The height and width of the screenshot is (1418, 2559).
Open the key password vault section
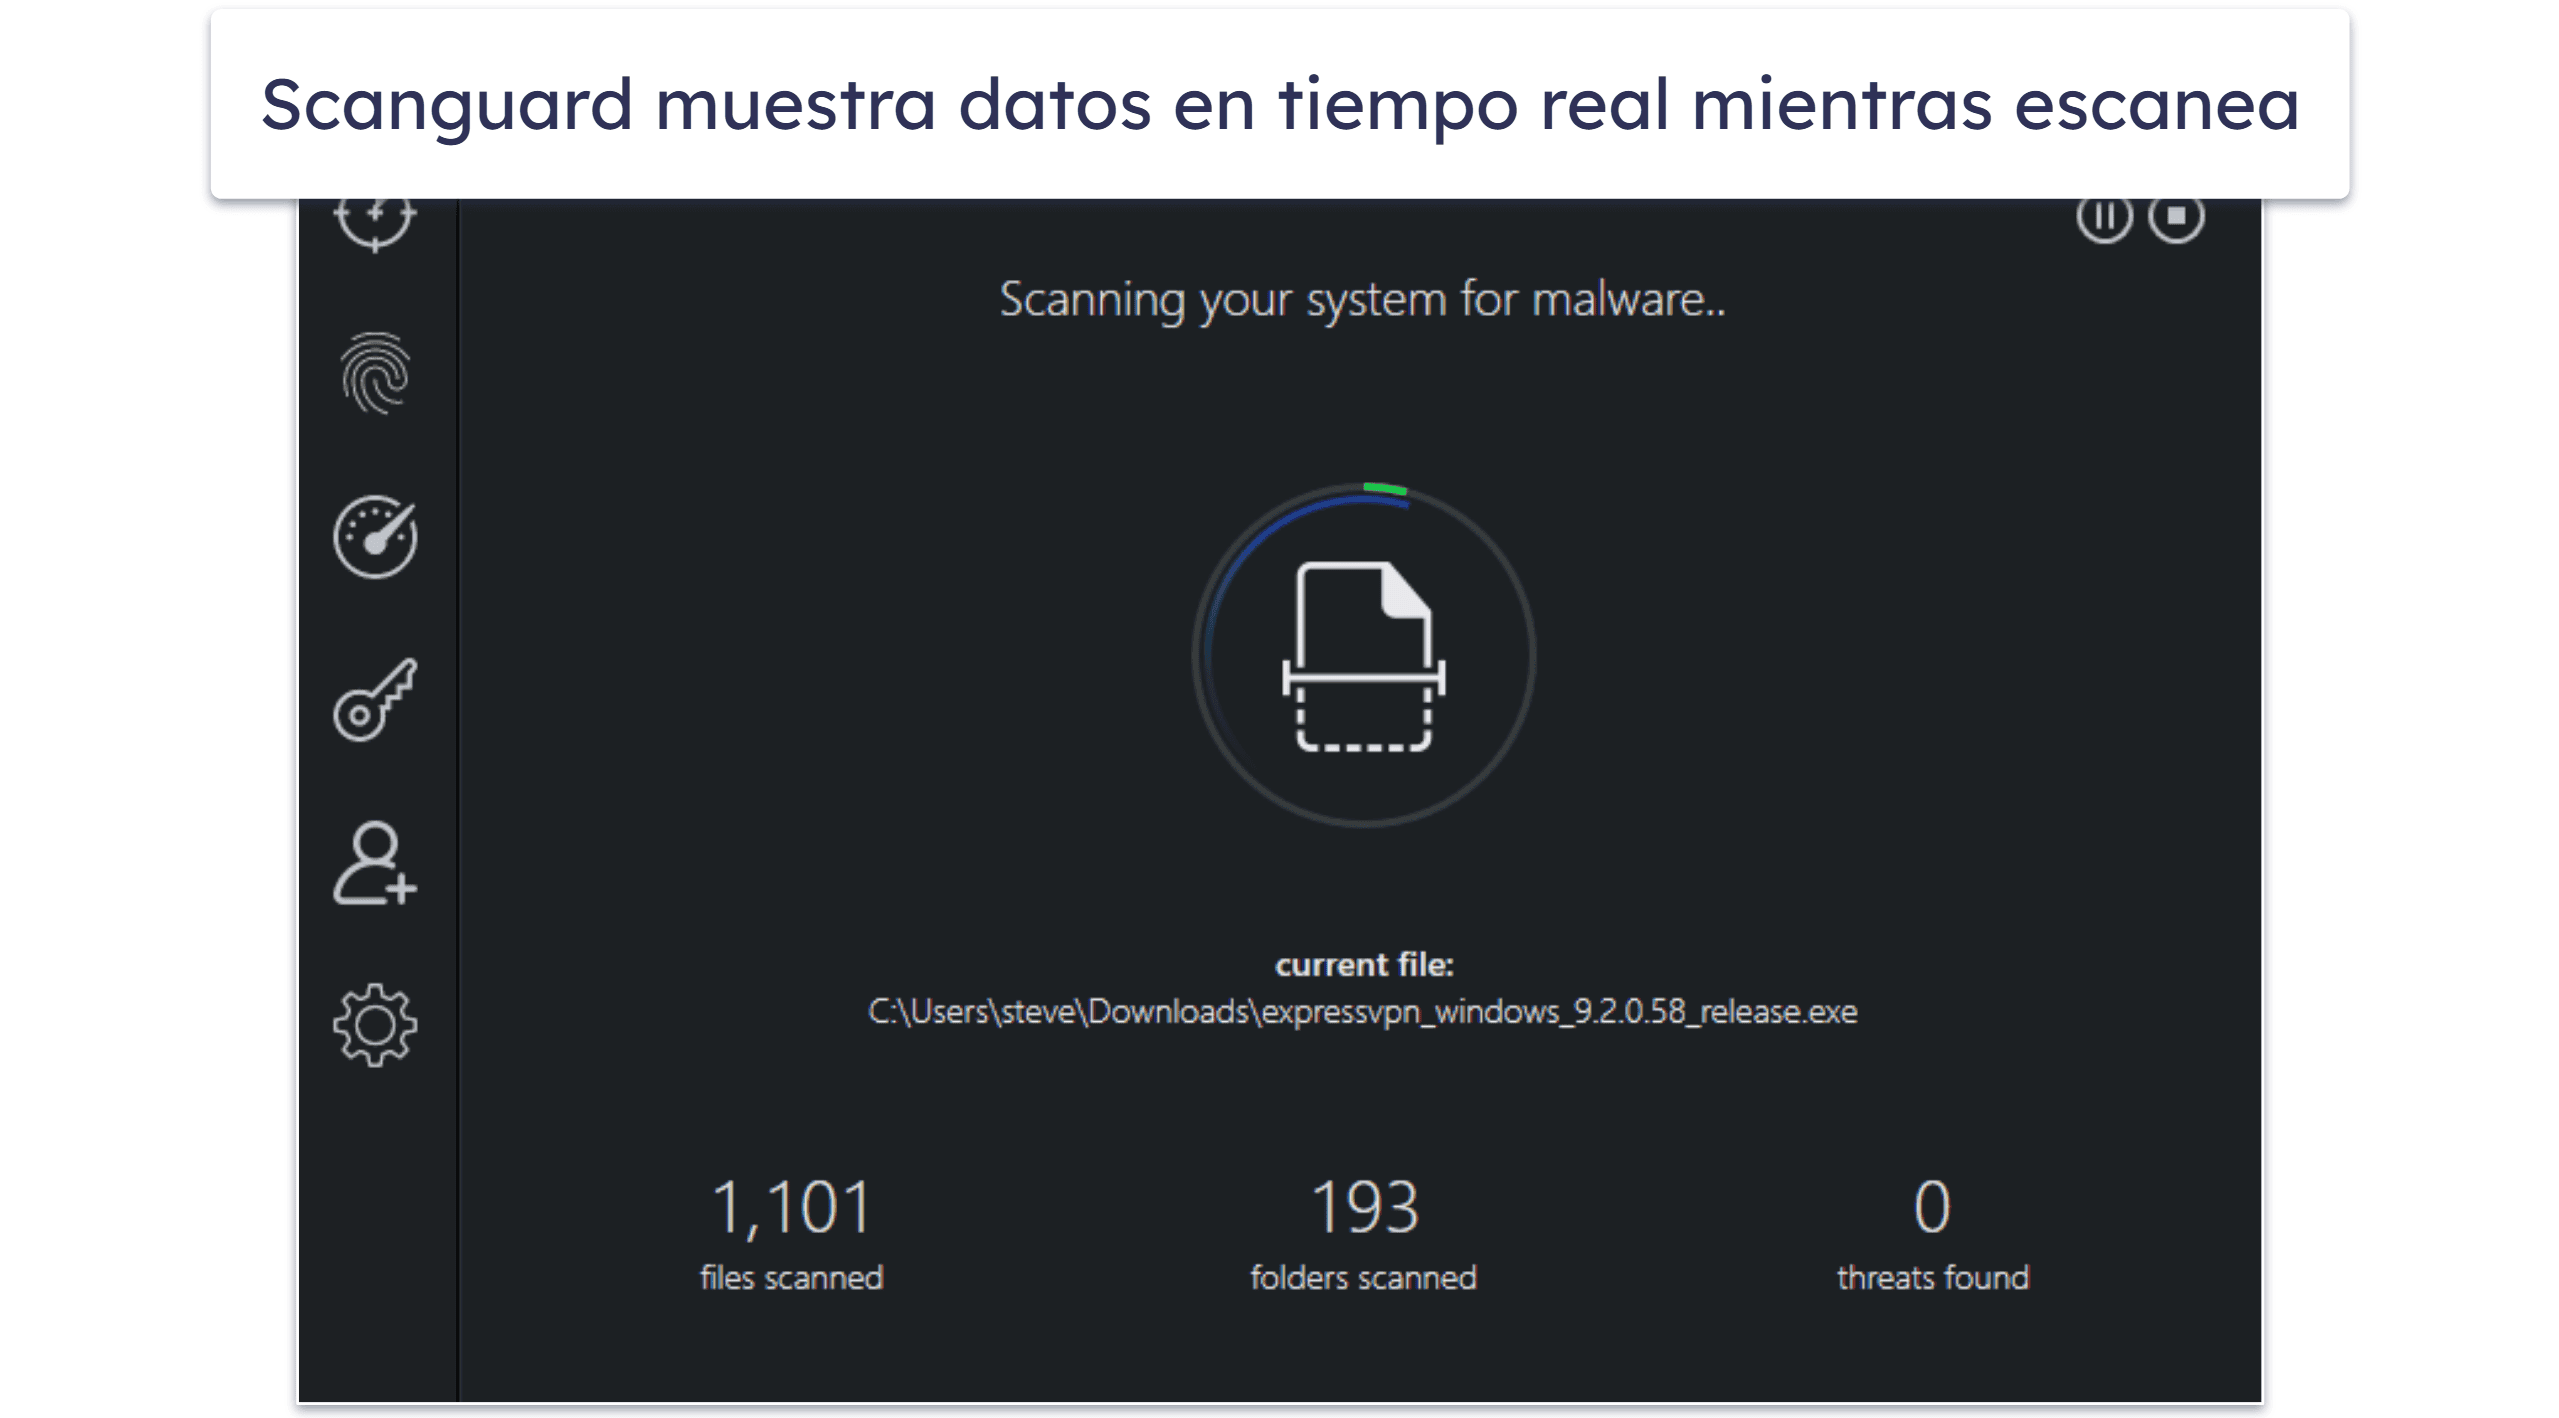375,699
